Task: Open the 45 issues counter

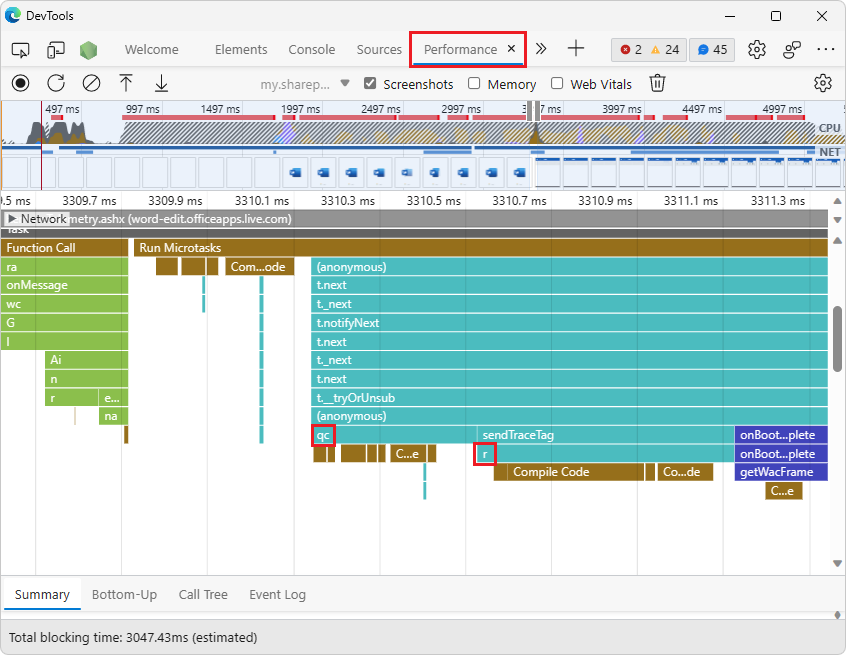Action: pyautogui.click(x=712, y=50)
